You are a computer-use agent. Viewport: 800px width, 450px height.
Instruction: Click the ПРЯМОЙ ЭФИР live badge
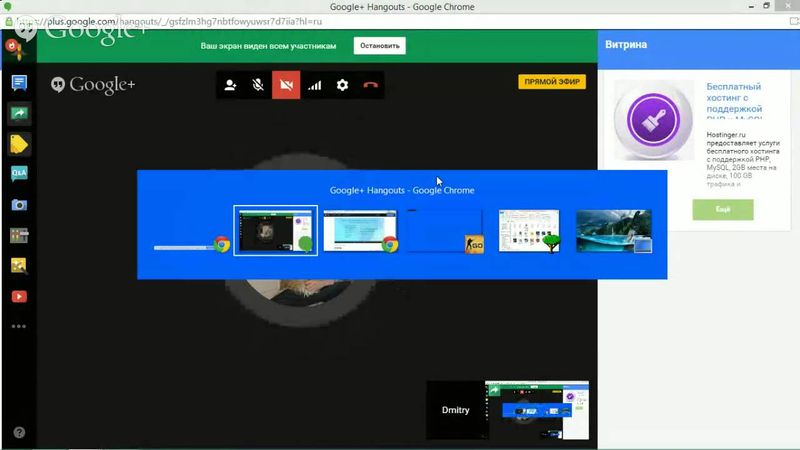(x=551, y=82)
